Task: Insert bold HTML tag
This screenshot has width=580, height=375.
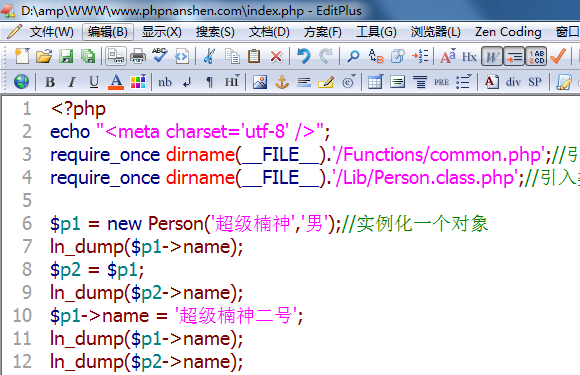Action: point(50,82)
